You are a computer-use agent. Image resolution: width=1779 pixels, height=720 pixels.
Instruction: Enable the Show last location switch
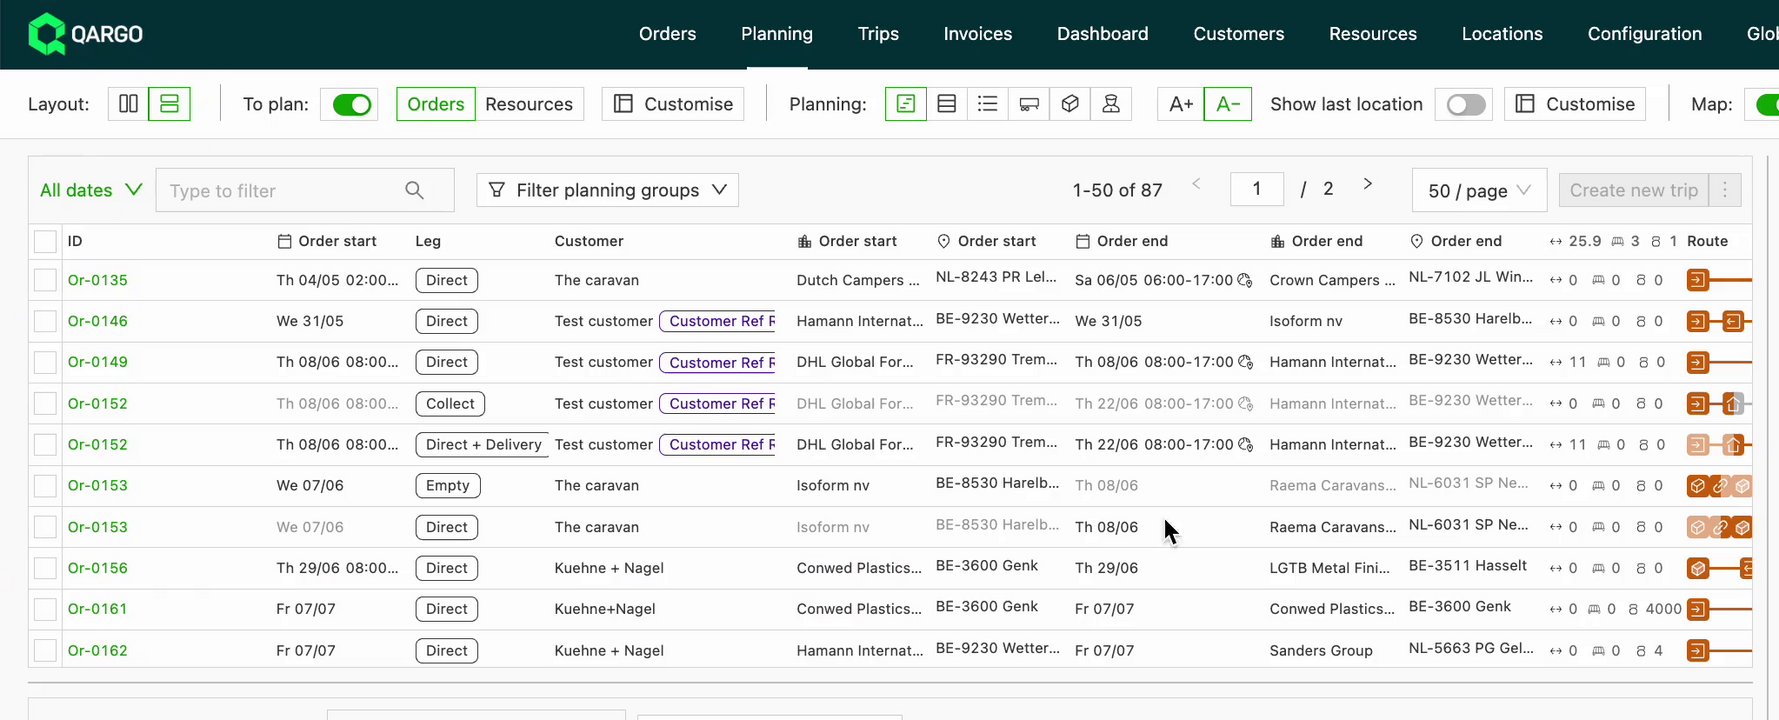pos(1465,104)
